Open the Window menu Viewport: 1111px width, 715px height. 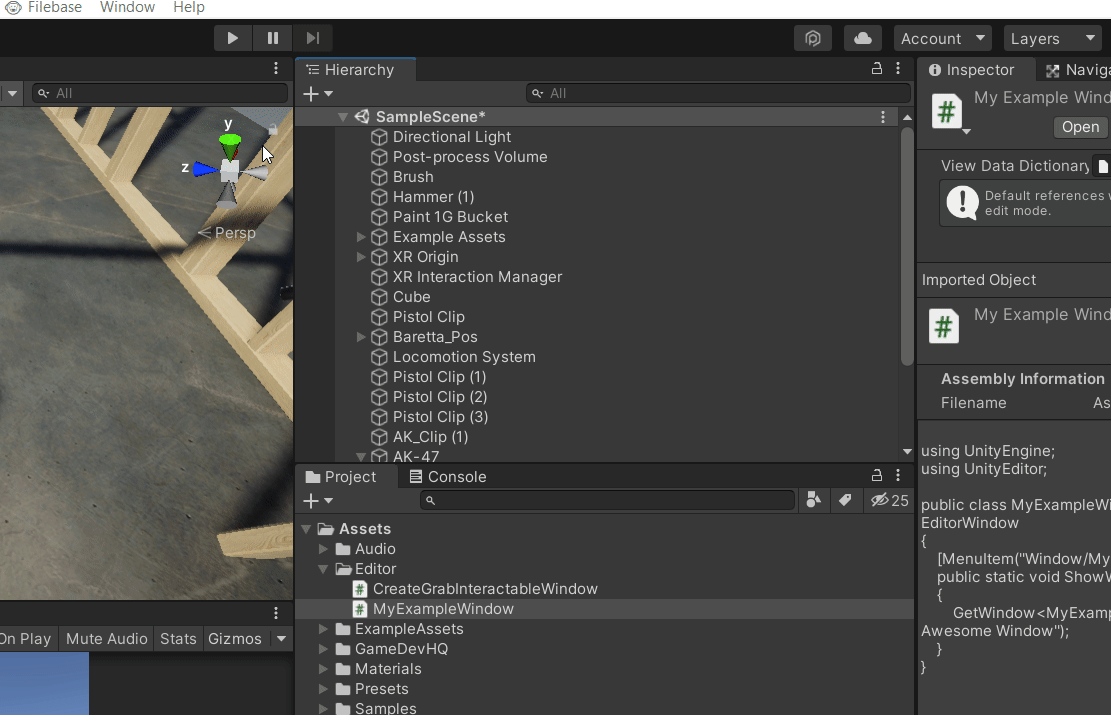pos(126,8)
